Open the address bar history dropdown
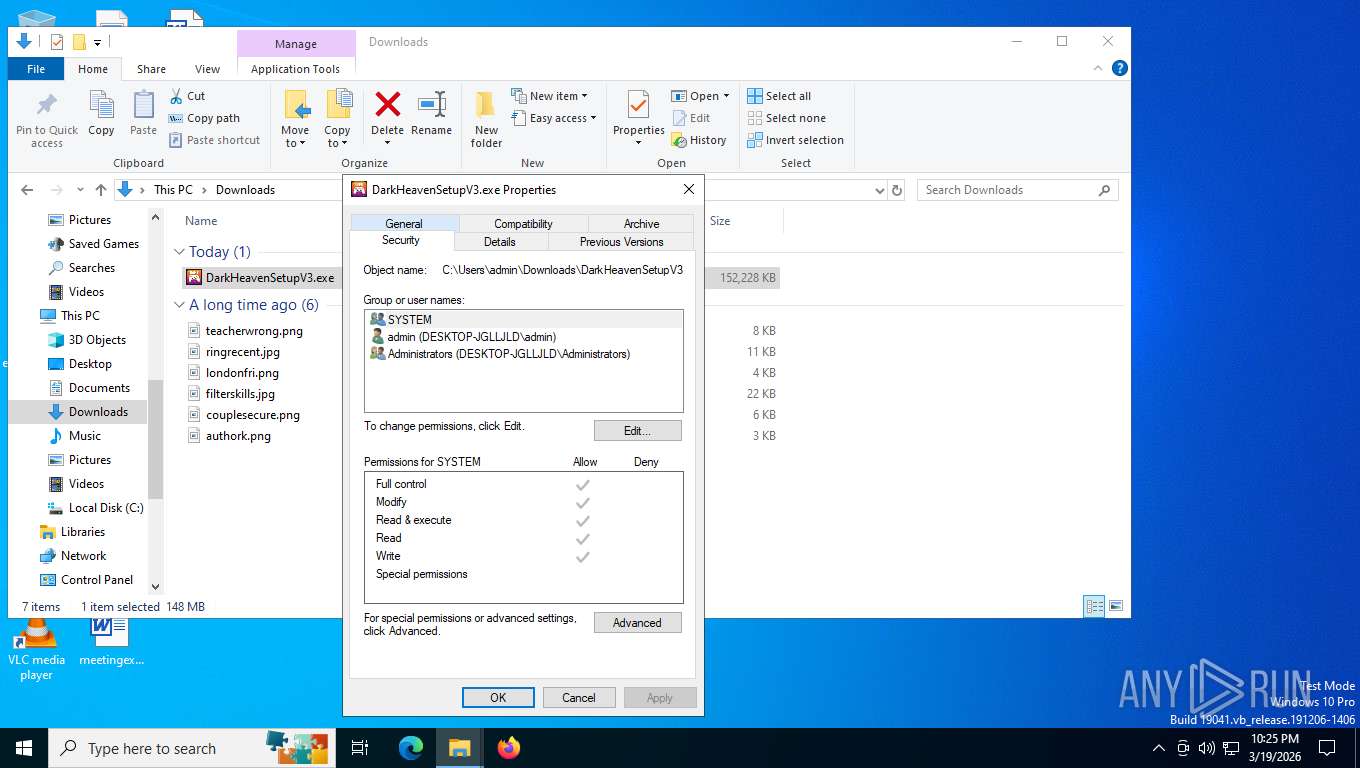This screenshot has height=768, width=1360. pos(880,190)
